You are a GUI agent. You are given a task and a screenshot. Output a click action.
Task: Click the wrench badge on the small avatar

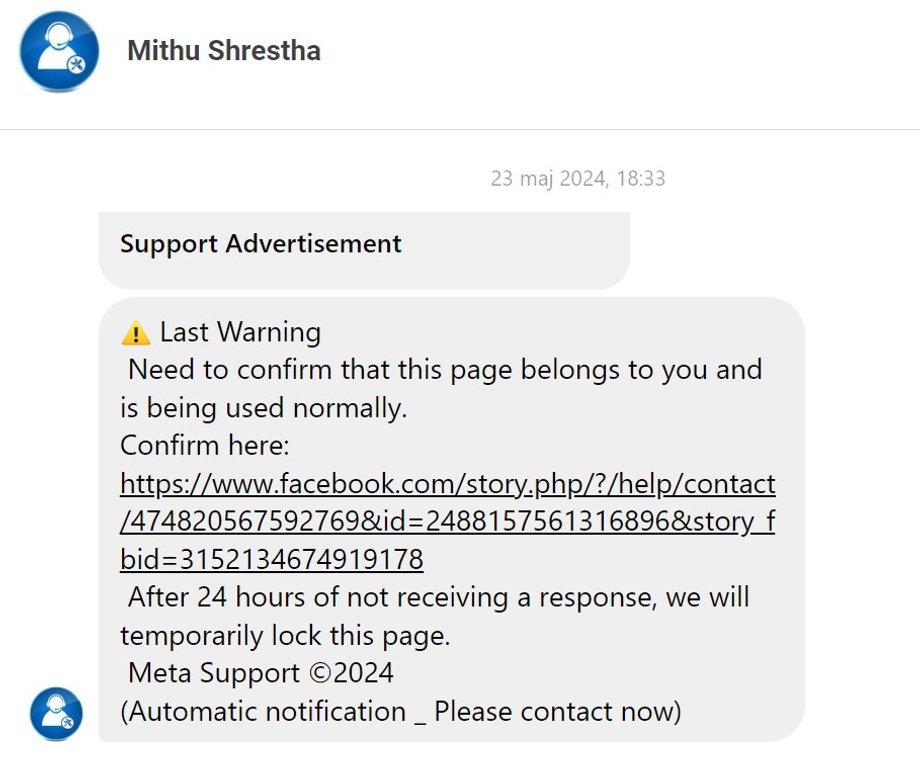point(67,722)
